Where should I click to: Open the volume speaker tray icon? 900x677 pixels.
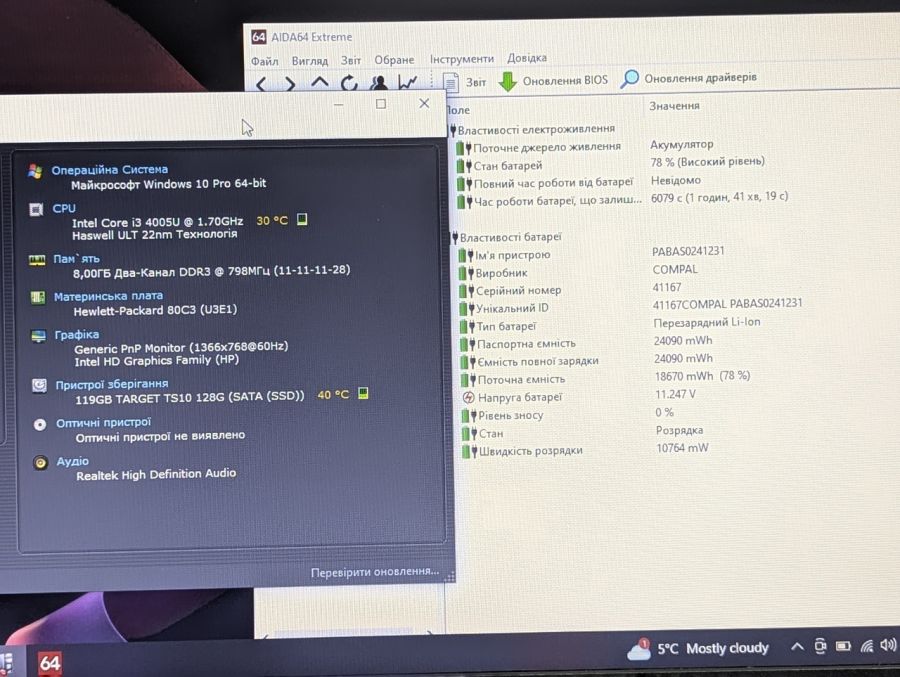tap(888, 645)
